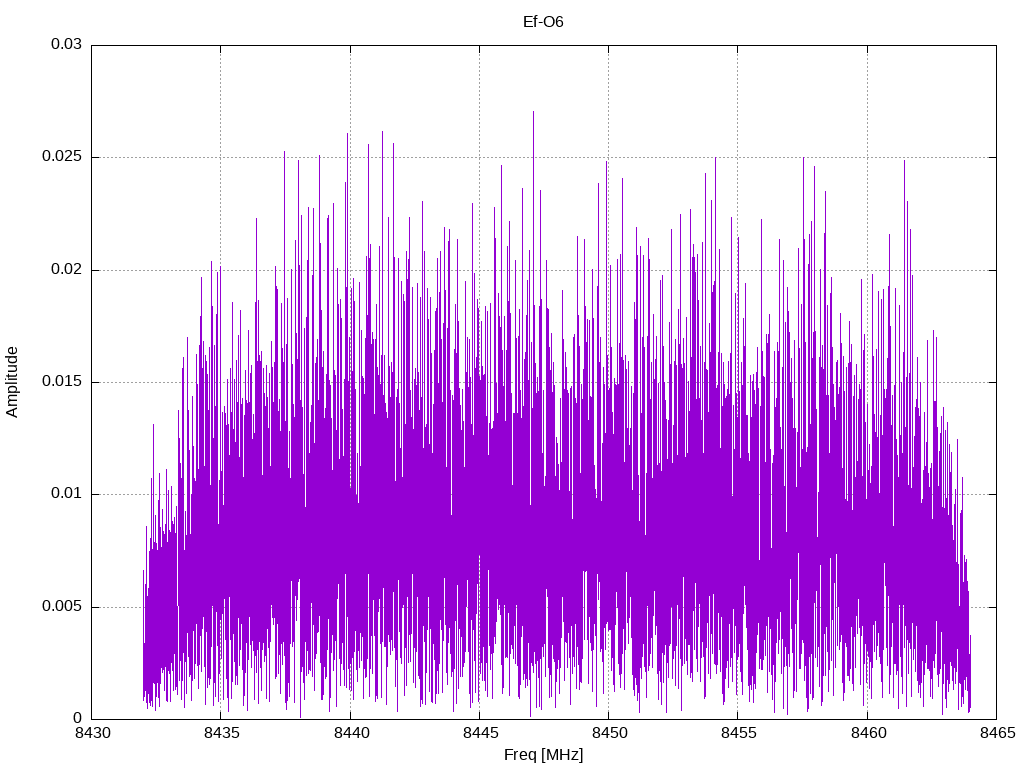1024x768 pixels.
Task: Select the Amplitude y-axis label
Action: point(12,382)
